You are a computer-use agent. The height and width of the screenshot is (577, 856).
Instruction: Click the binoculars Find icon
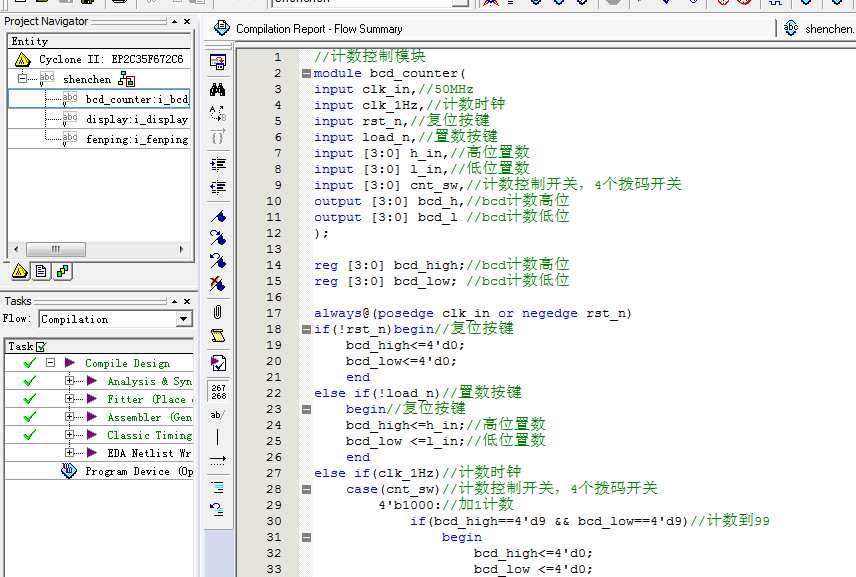pyautogui.click(x=217, y=88)
